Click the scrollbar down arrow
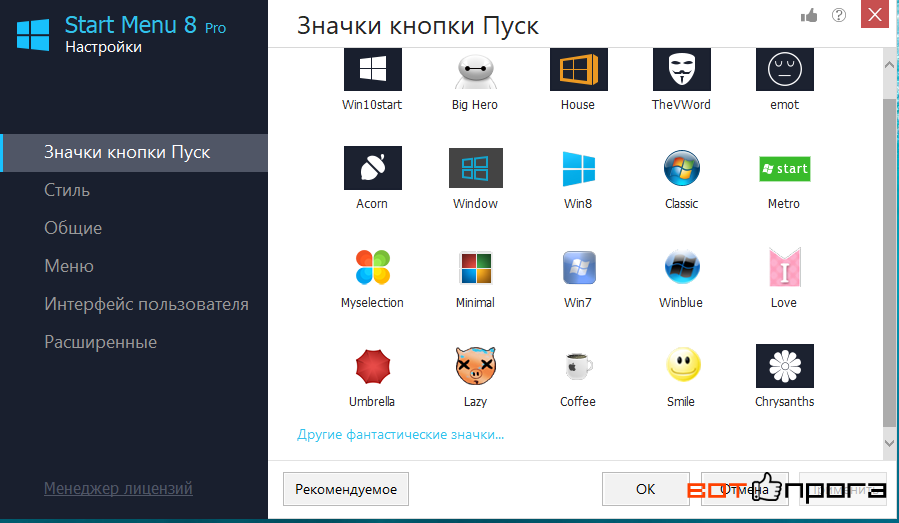 click(x=889, y=443)
